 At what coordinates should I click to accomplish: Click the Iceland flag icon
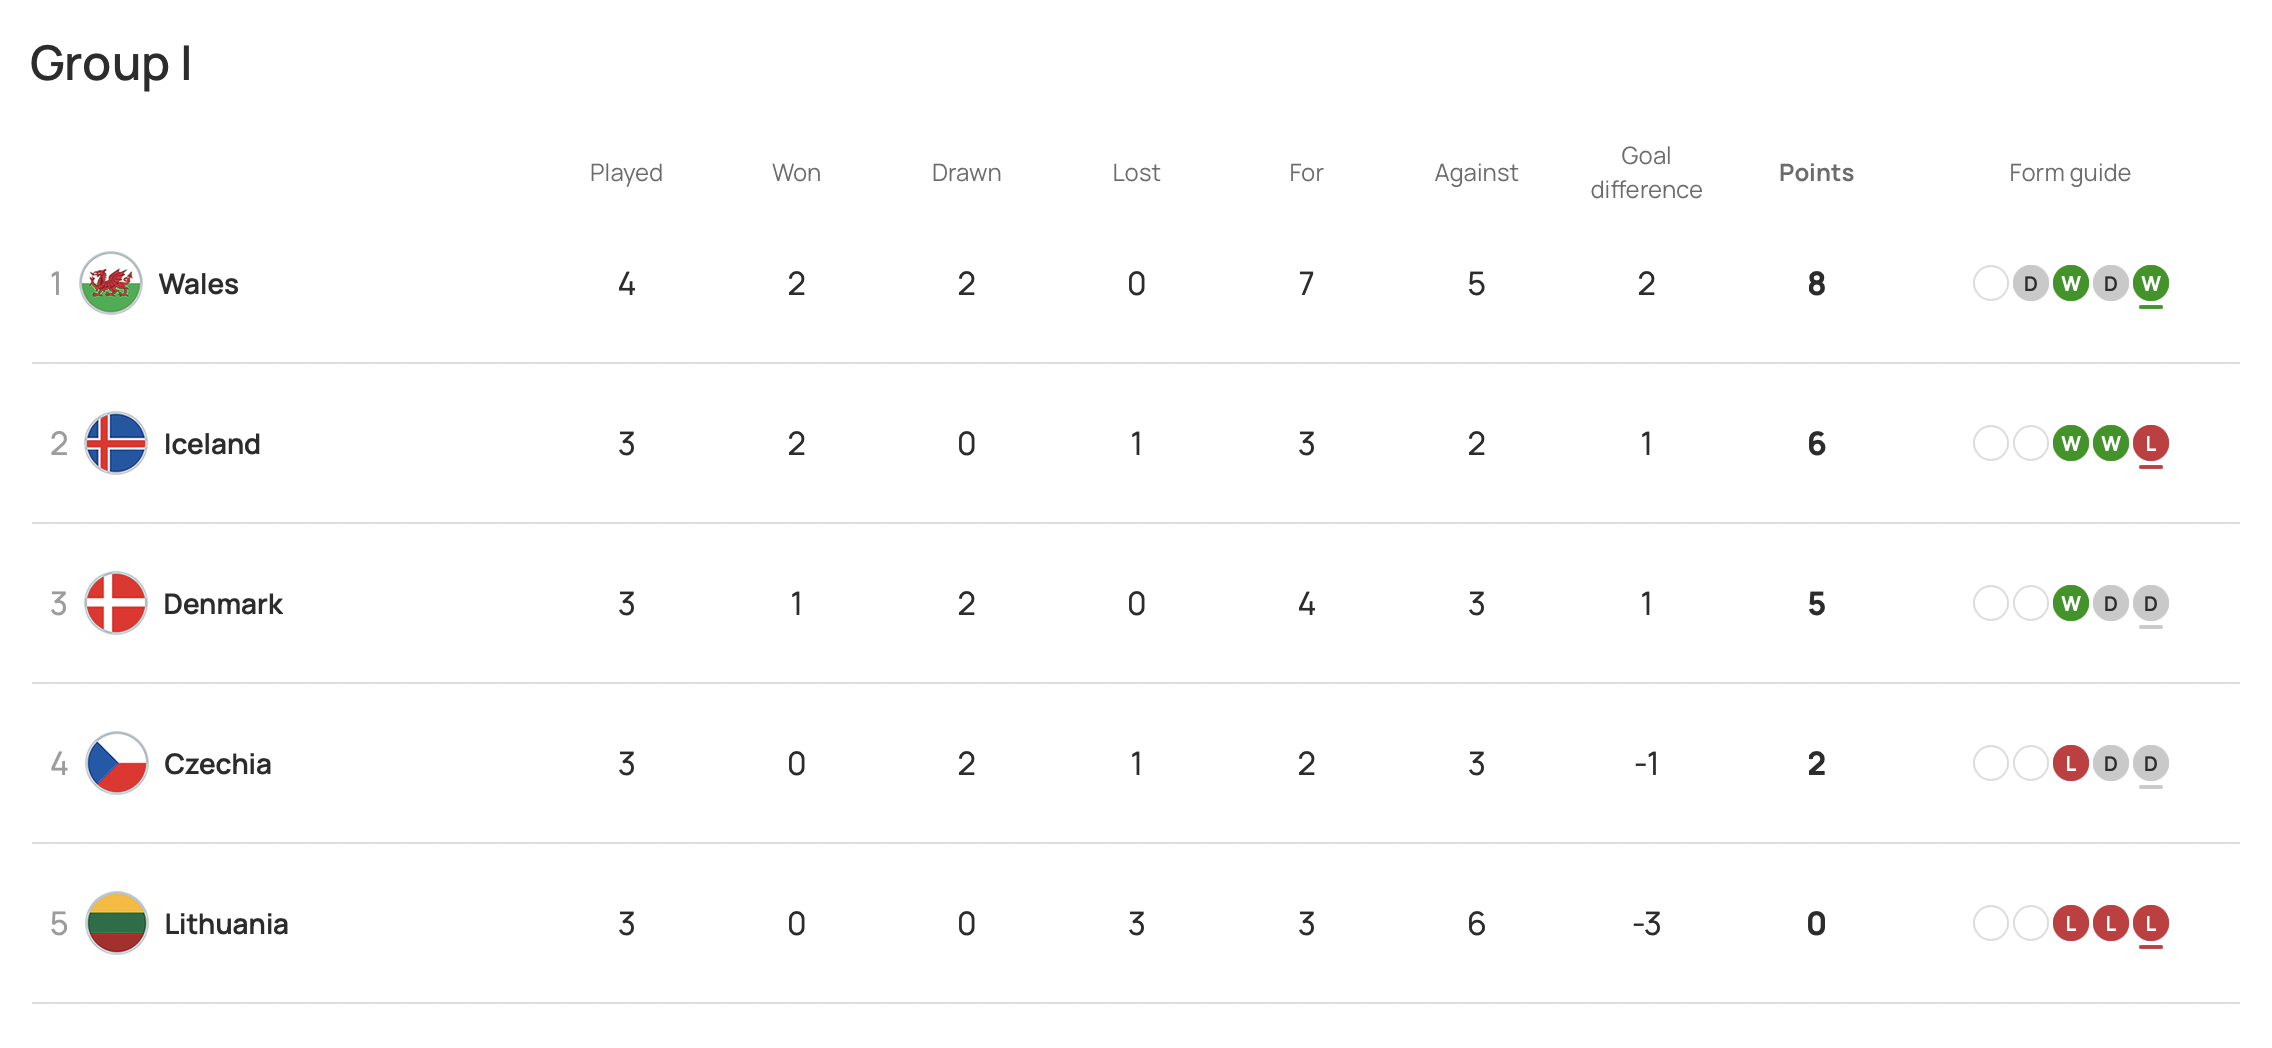tap(116, 443)
